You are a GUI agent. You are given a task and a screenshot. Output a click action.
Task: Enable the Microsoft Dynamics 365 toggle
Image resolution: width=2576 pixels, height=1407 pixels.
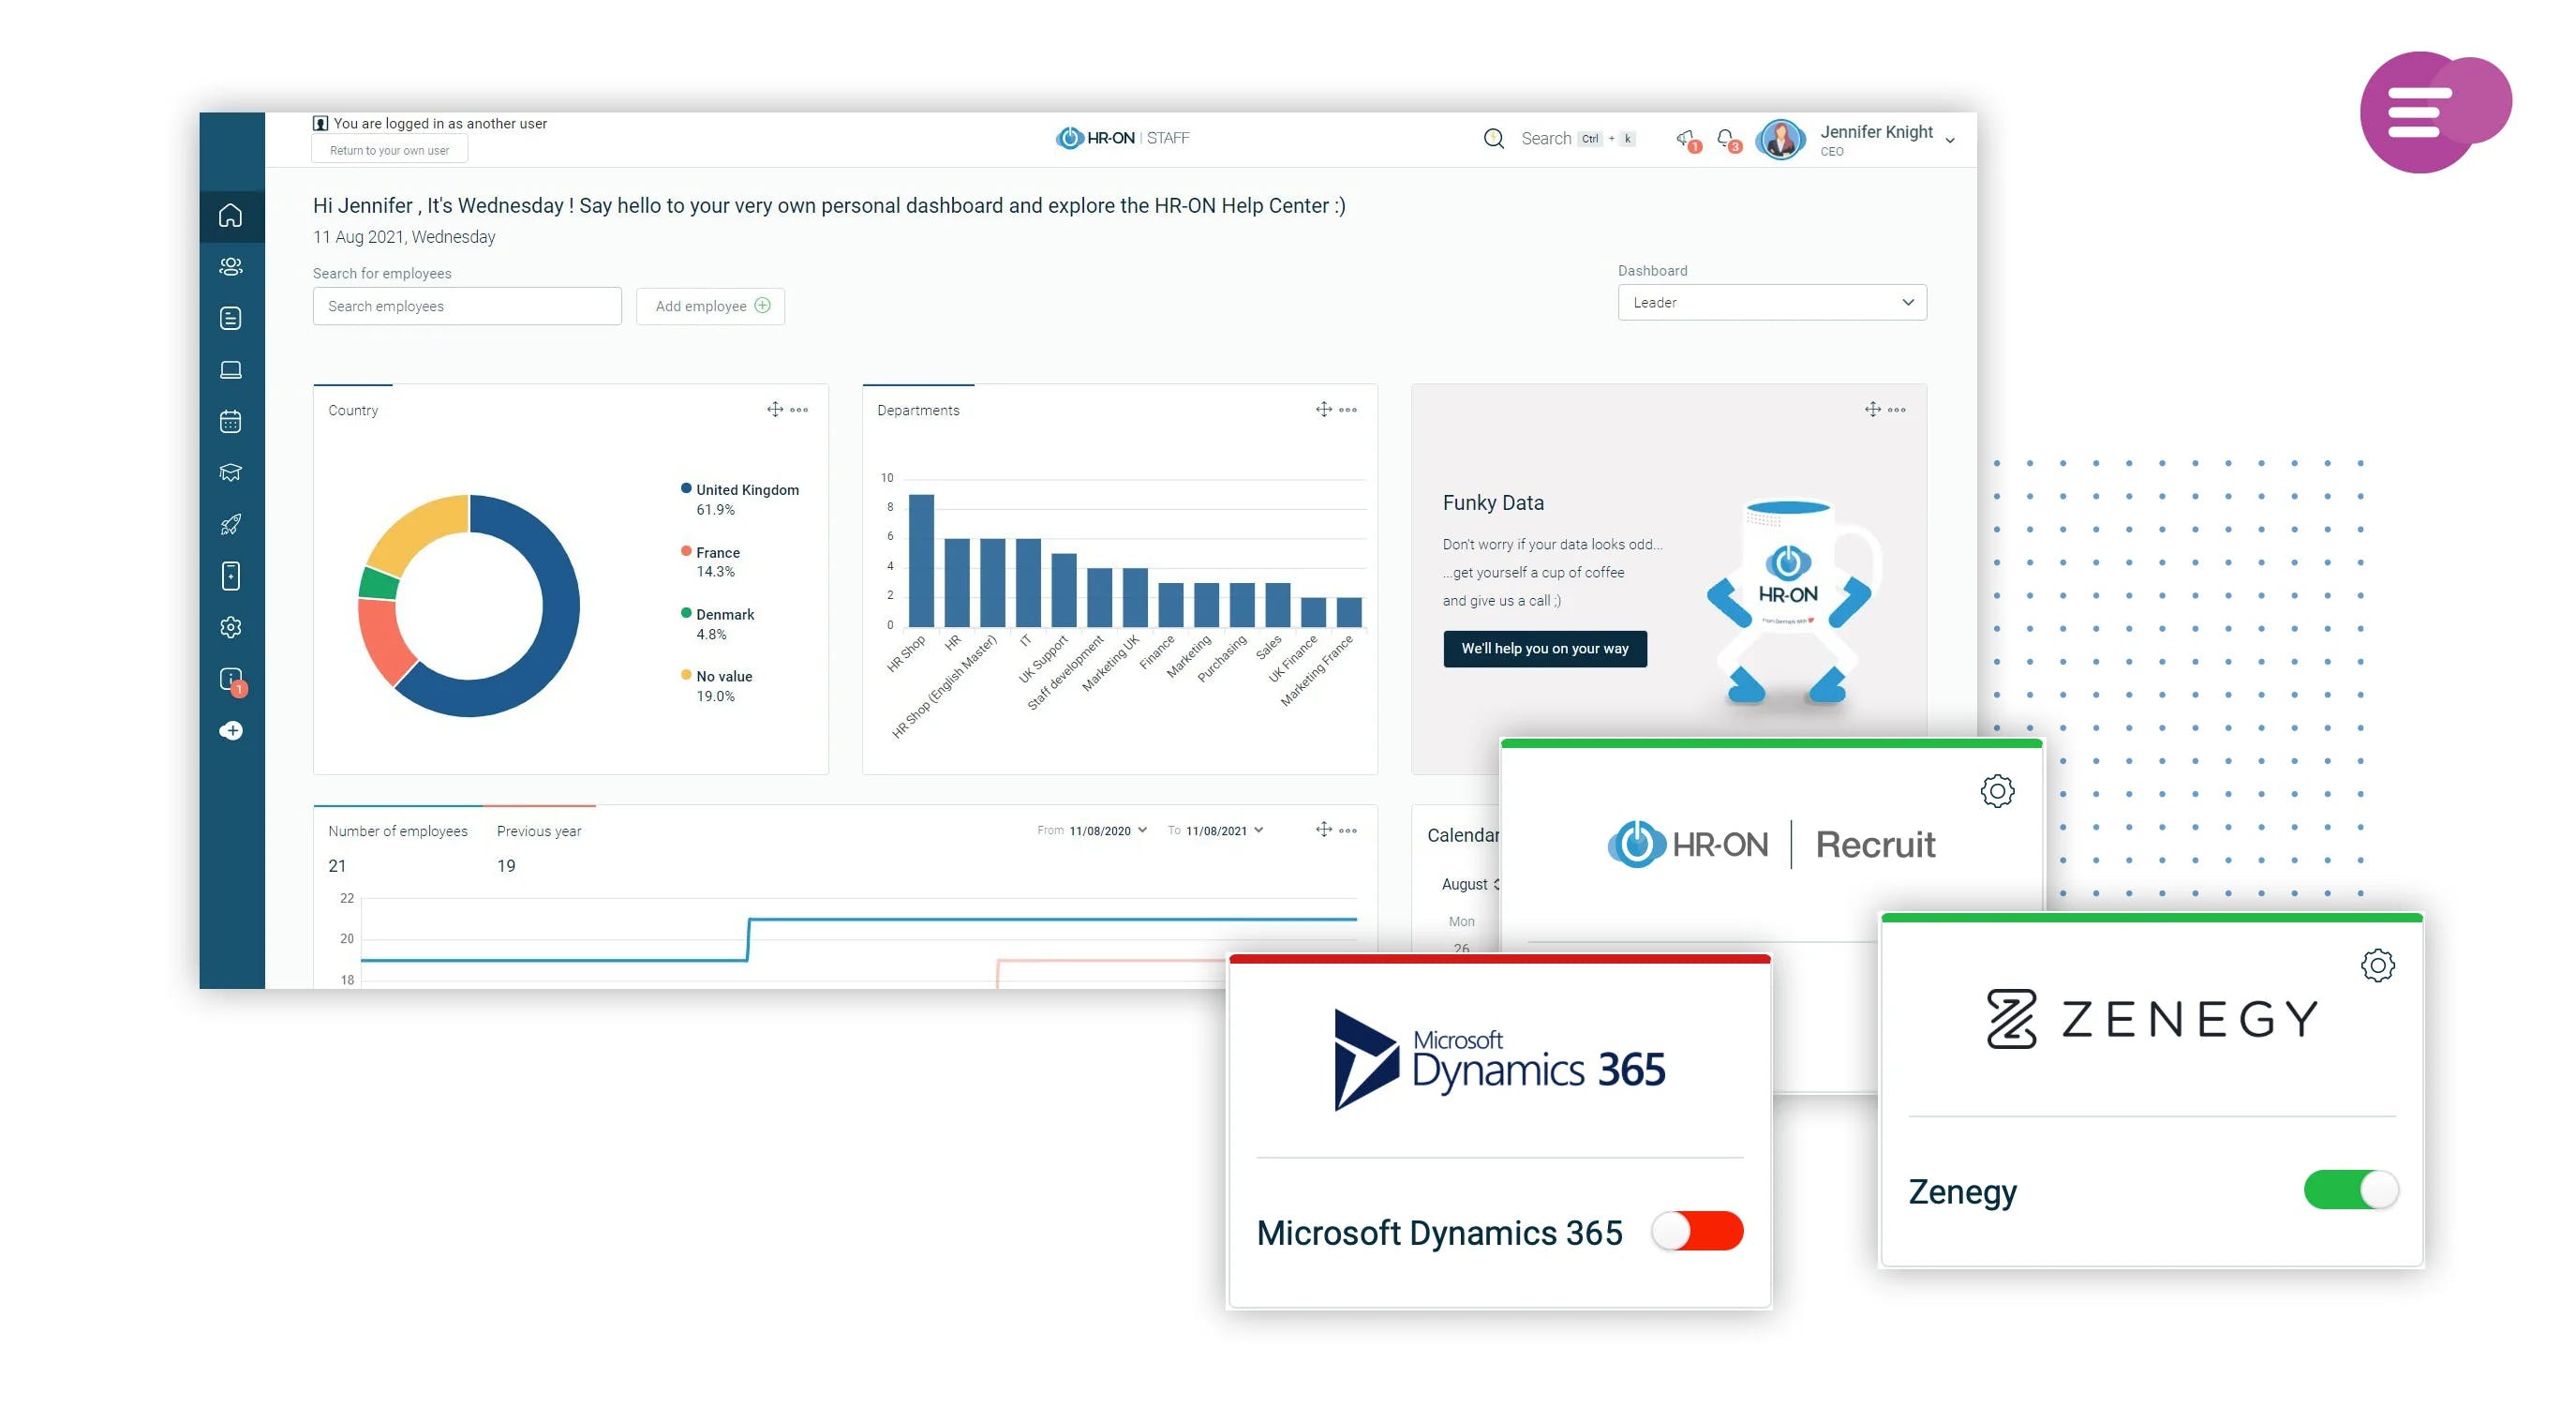click(x=1697, y=1231)
